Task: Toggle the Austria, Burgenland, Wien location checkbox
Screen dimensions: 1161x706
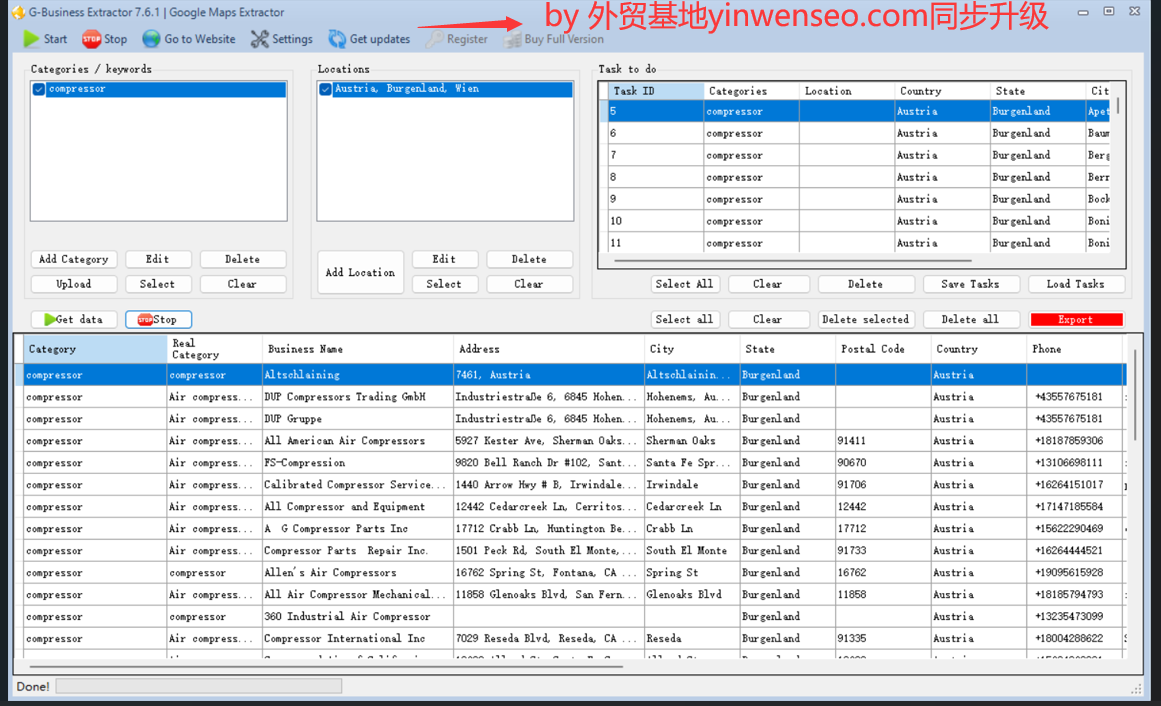Action: 325,89
